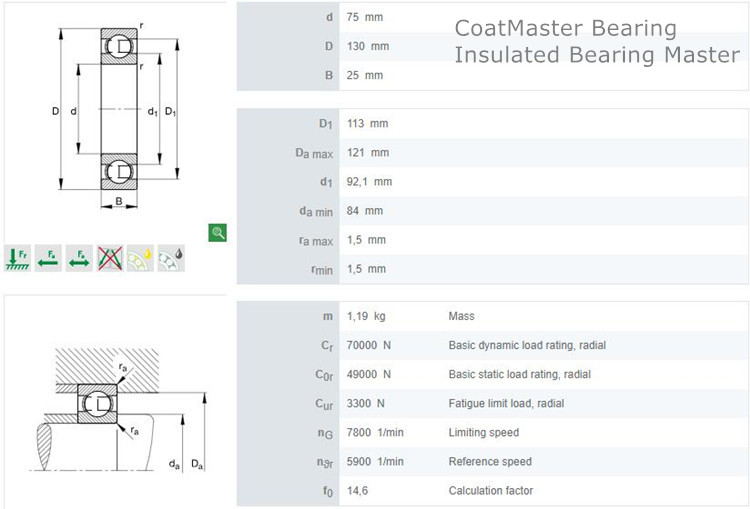
Task: Select the limiting speed value 7800 1/min
Action: click(375, 432)
